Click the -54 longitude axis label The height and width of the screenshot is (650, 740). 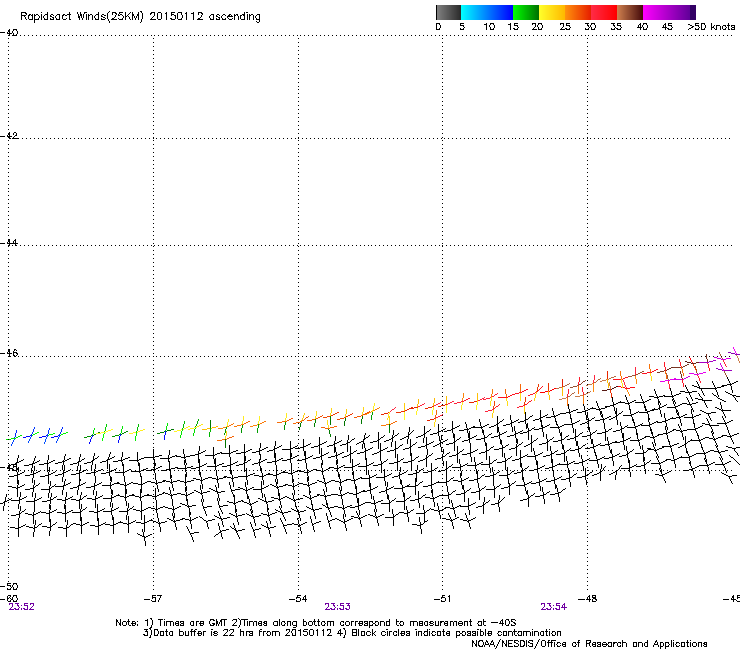click(x=298, y=599)
